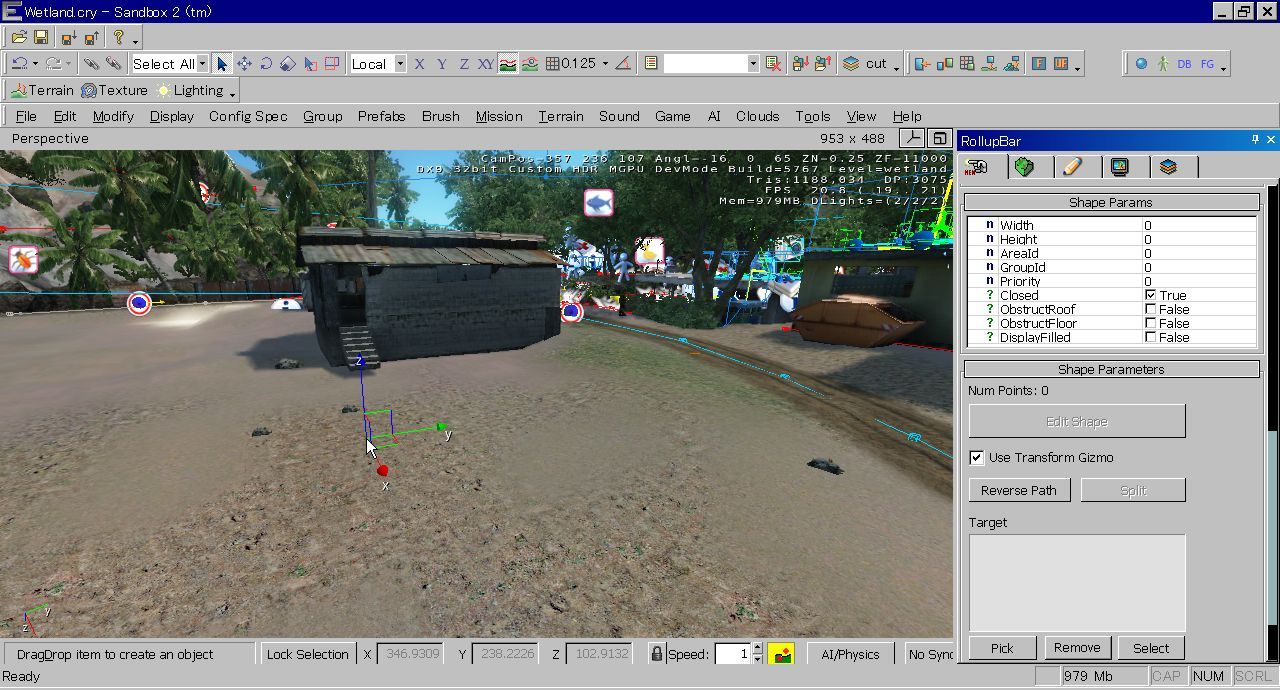Click the Remove target button
This screenshot has height=690, width=1280.
pos(1077,648)
